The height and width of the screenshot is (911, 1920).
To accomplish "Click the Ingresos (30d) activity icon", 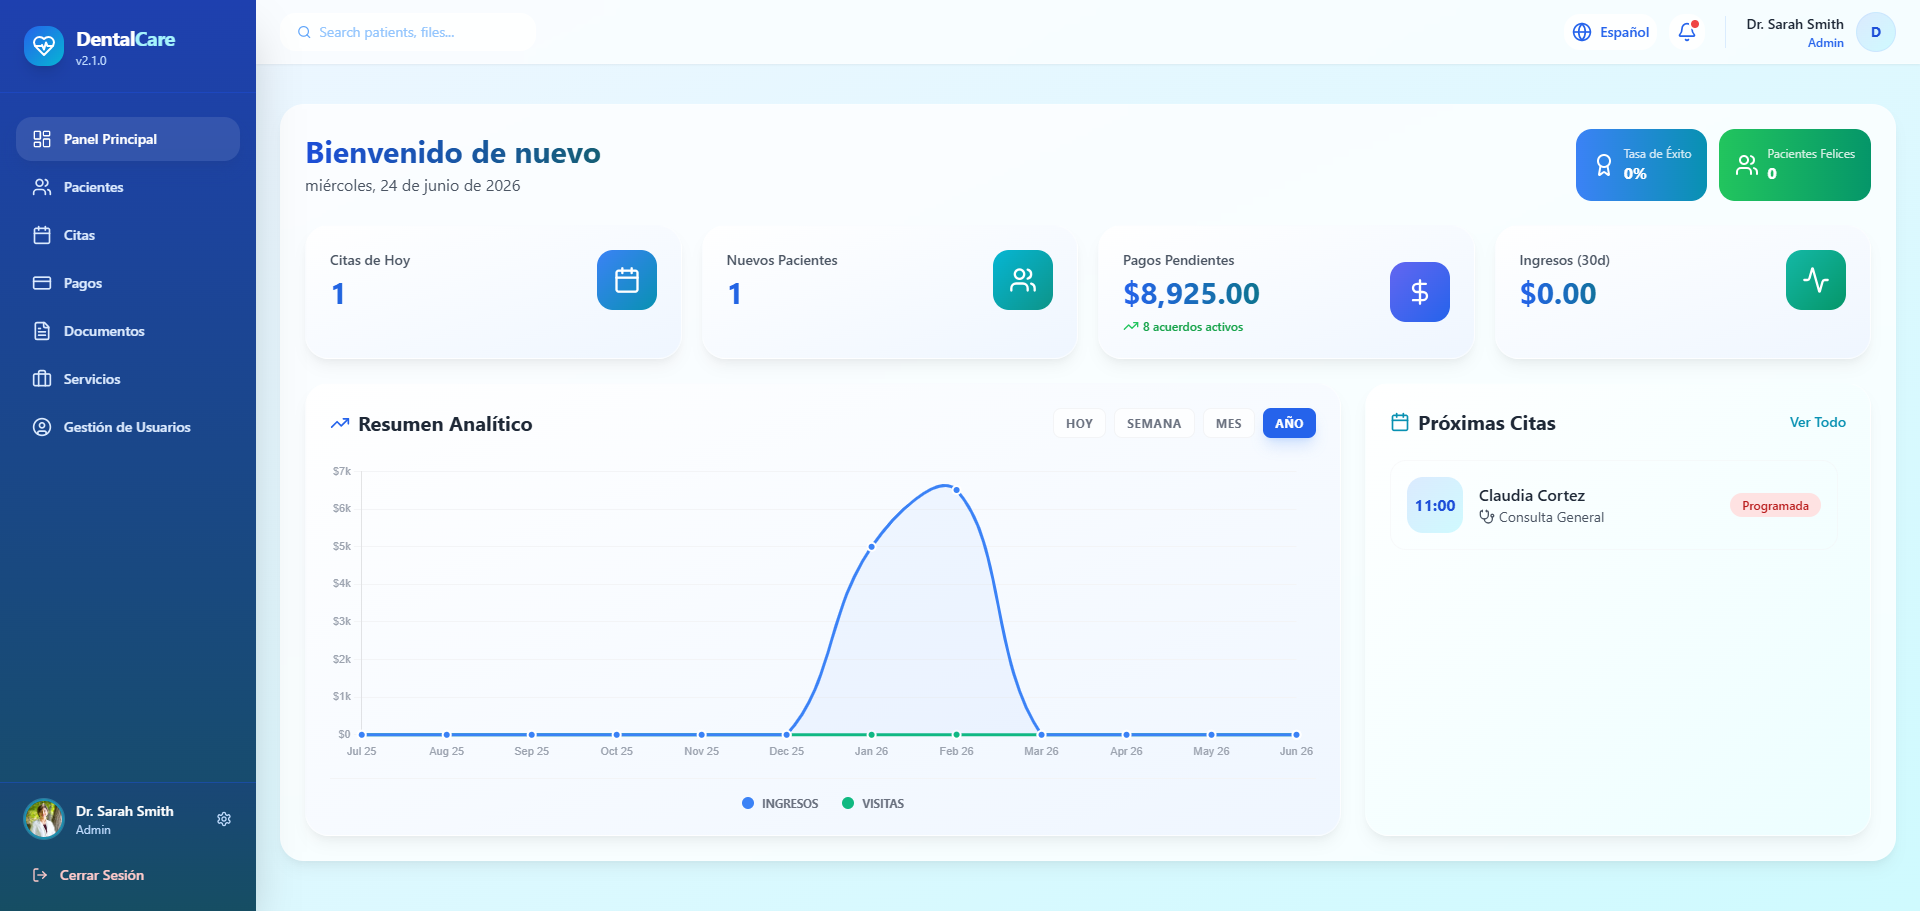I will coord(1816,280).
